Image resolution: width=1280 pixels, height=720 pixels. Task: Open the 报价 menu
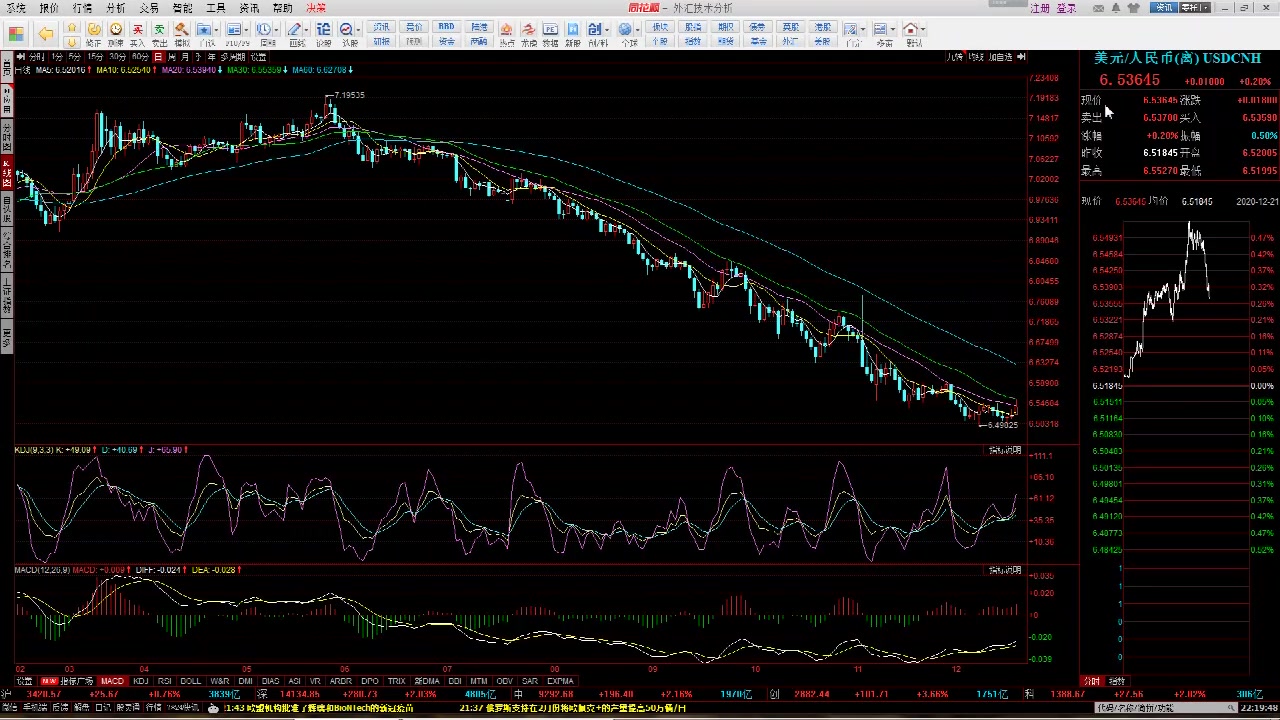click(x=49, y=8)
